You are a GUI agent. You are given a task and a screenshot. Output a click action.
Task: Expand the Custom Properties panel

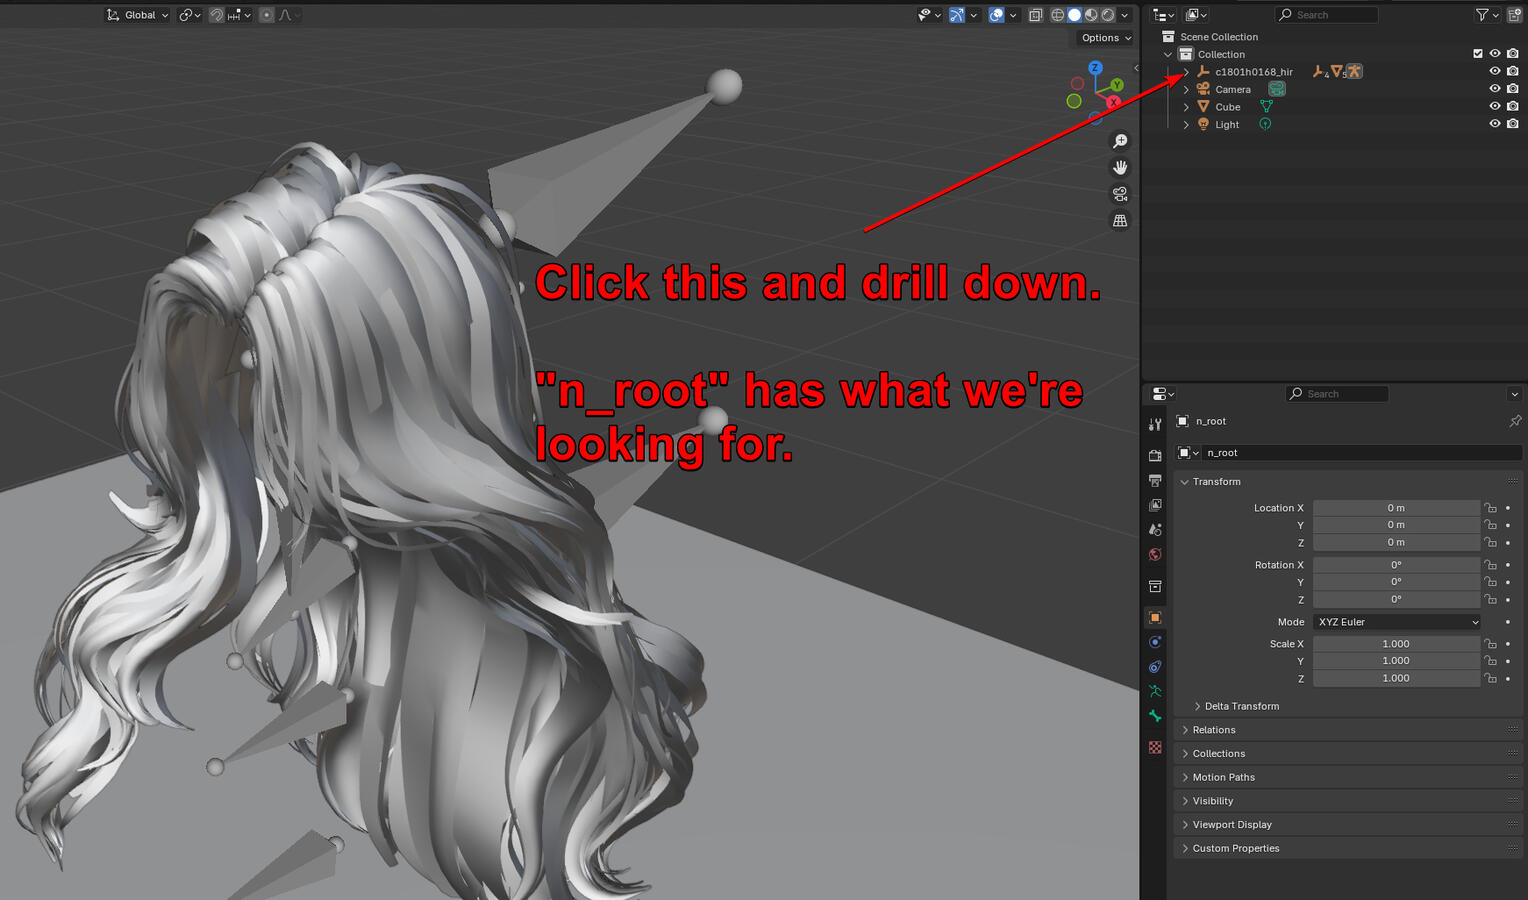1235,848
